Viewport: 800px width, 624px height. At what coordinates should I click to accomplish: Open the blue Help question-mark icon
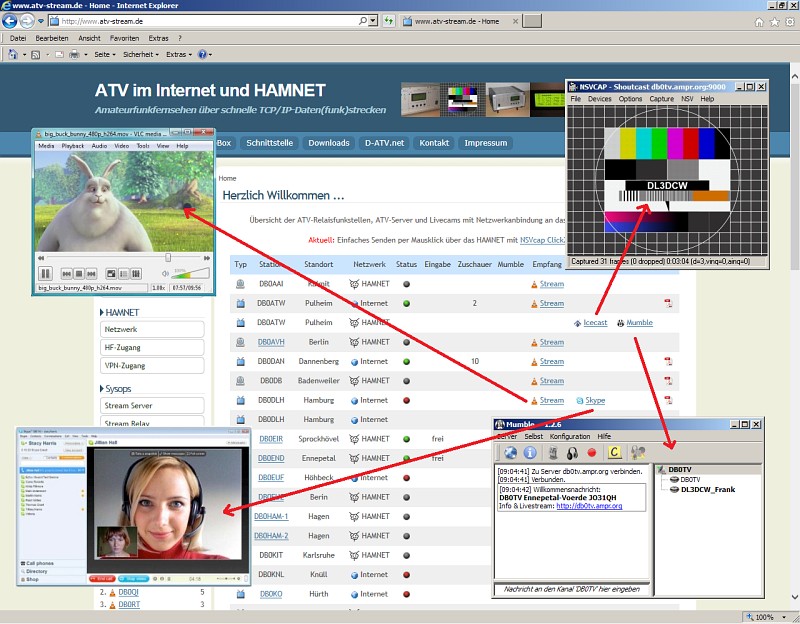tap(203, 54)
